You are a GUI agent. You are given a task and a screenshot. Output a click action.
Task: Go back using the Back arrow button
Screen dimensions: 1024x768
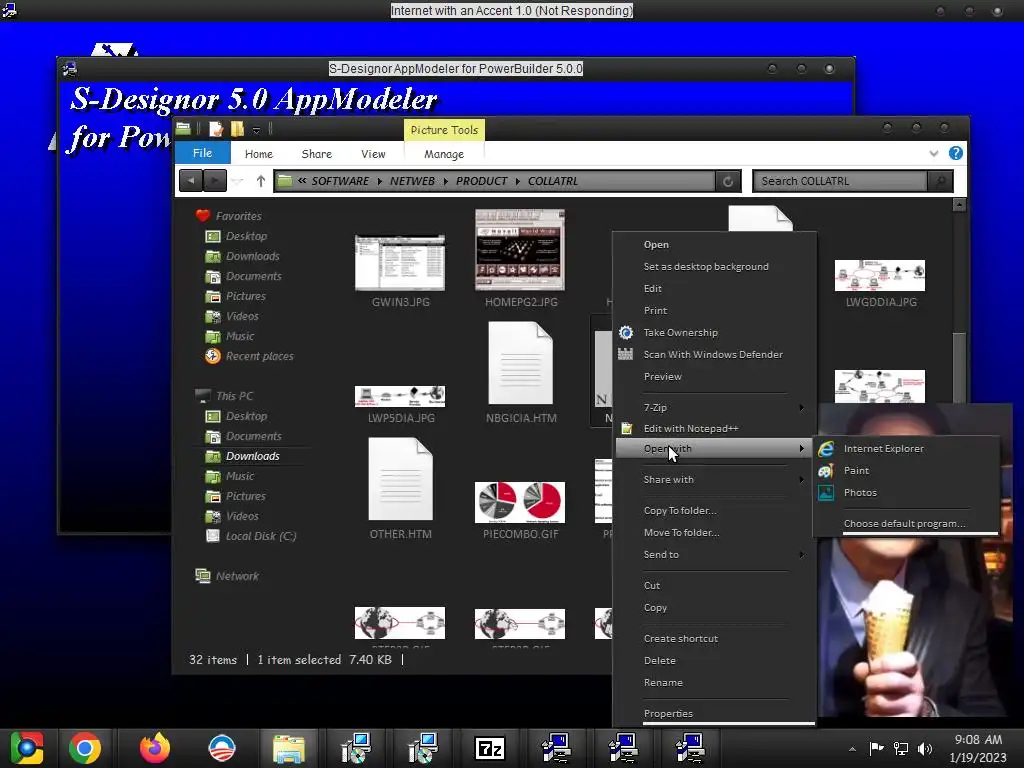tap(191, 181)
